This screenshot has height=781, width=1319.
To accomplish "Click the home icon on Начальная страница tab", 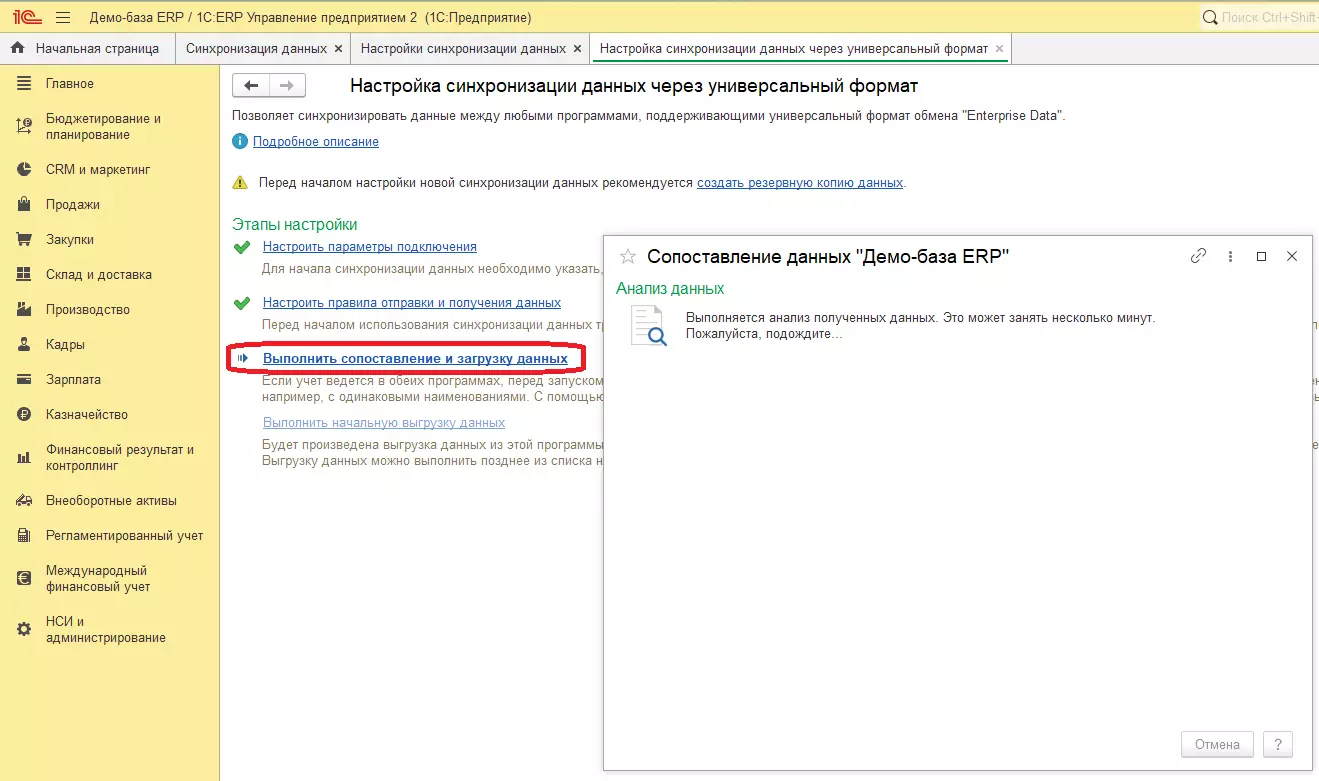I will coord(17,48).
